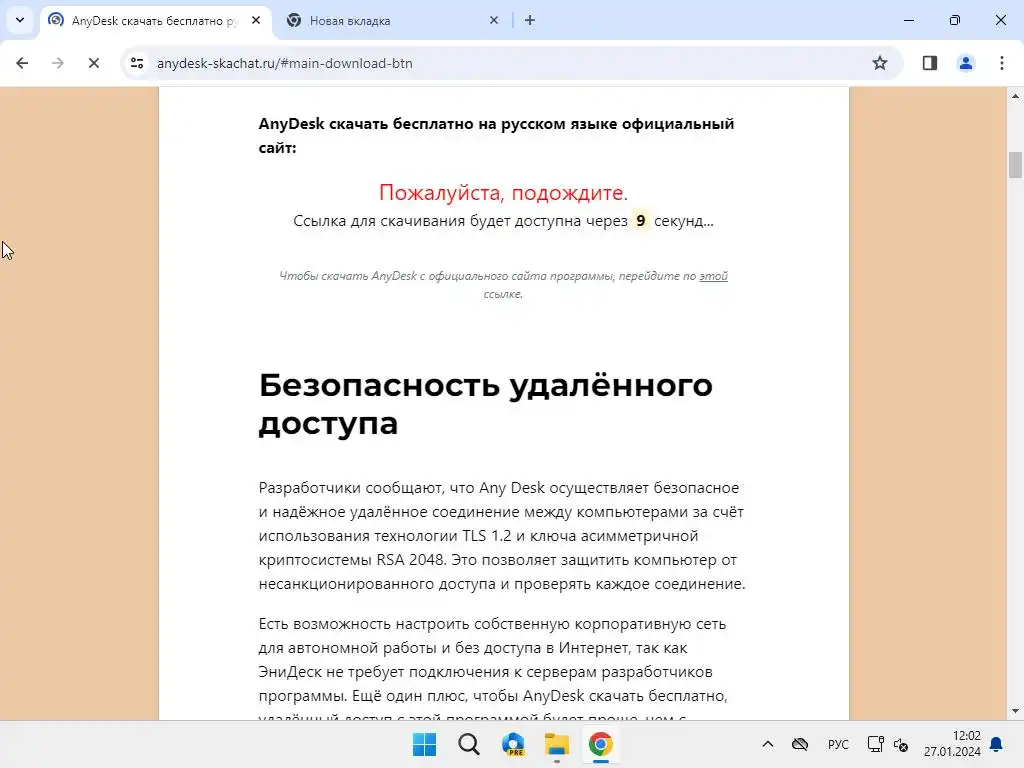This screenshot has height=768, width=1024.
Task: Click the Chrome icon in taskbar
Action: [x=601, y=744]
